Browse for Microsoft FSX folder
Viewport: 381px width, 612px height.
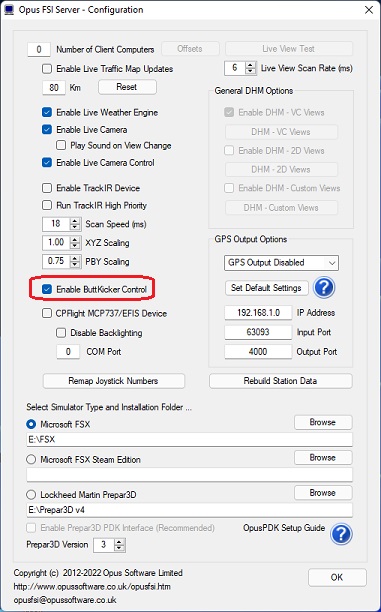[323, 422]
